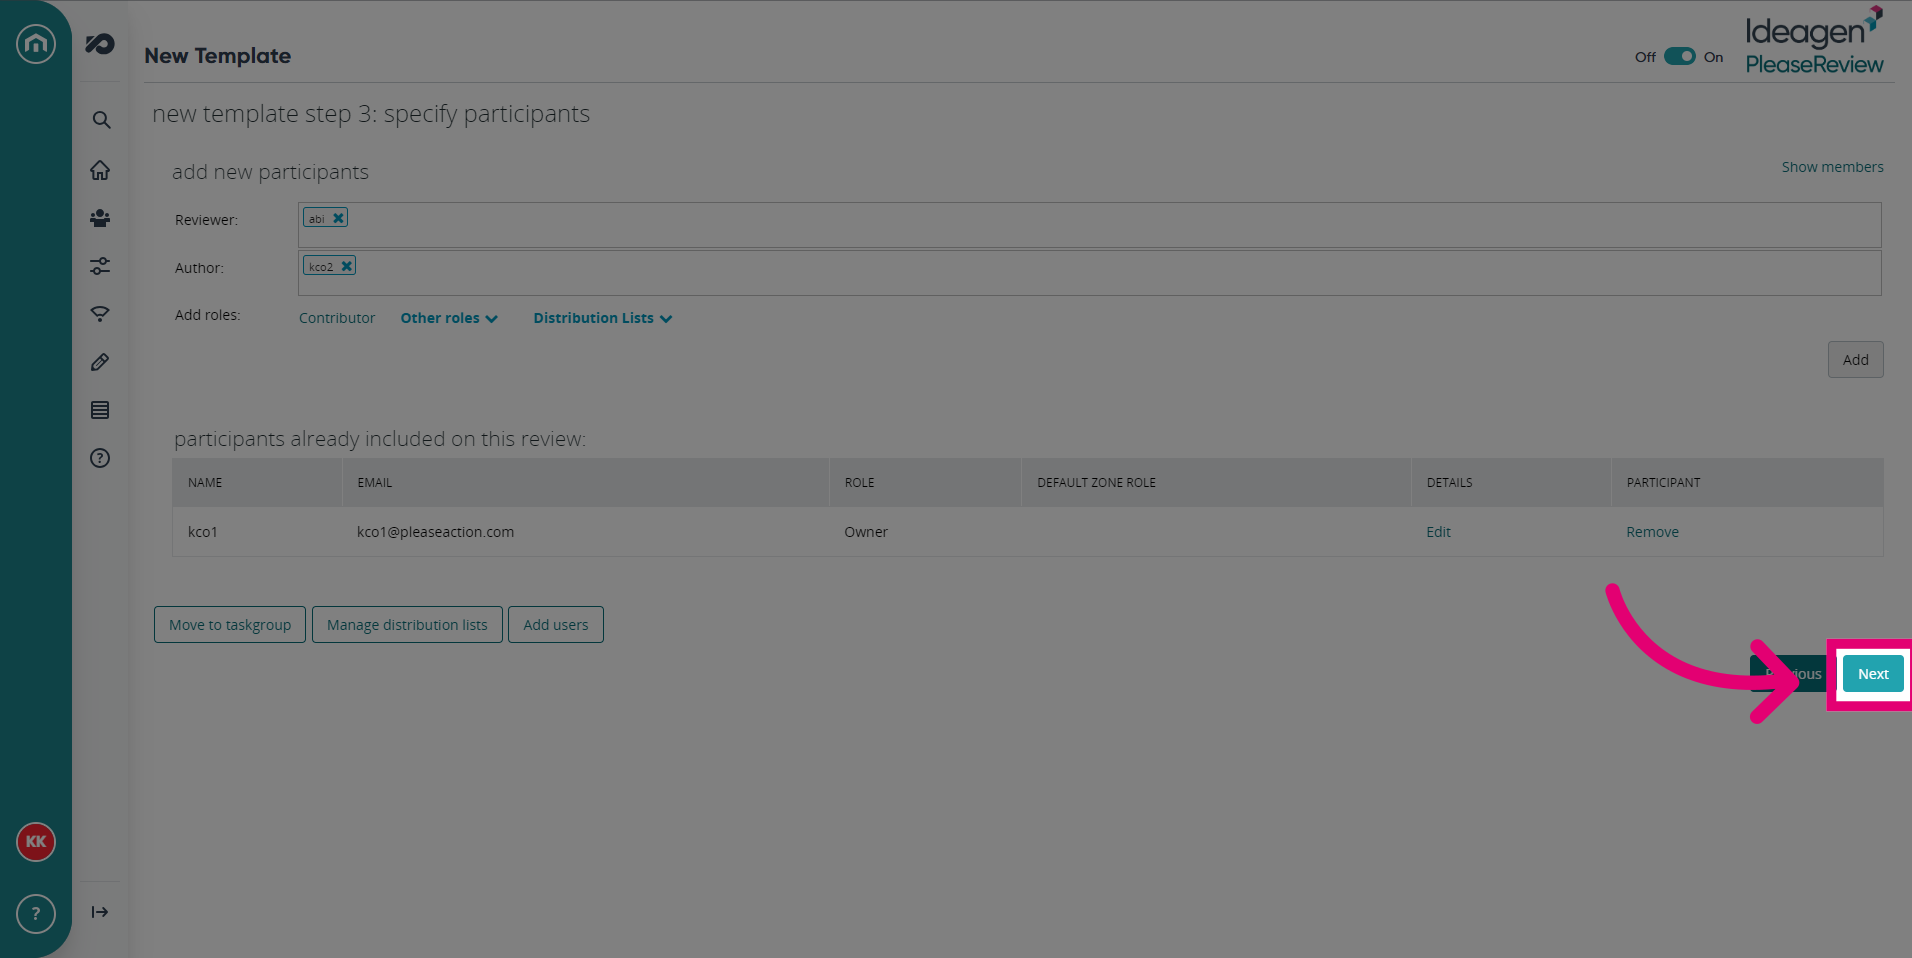The image size is (1912, 958).
Task: Expand the sidebar with the arrow icon
Action: pos(100,912)
